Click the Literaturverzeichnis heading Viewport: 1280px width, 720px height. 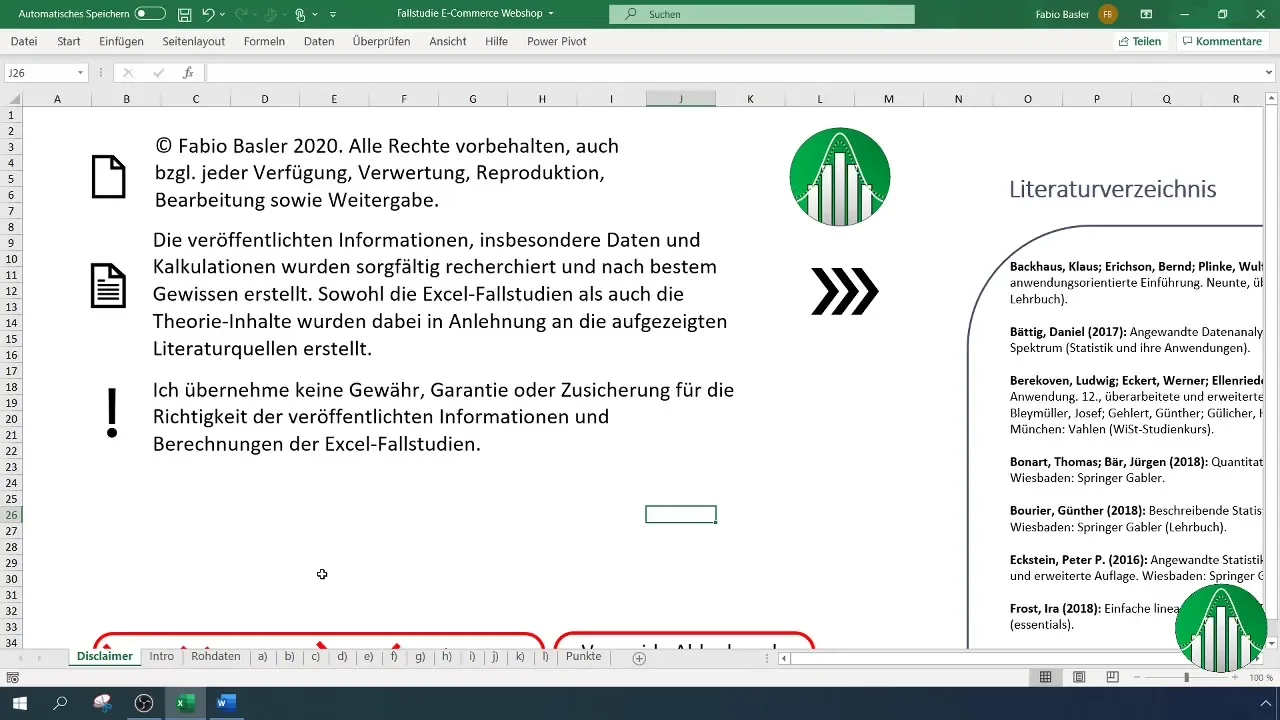tap(1112, 189)
